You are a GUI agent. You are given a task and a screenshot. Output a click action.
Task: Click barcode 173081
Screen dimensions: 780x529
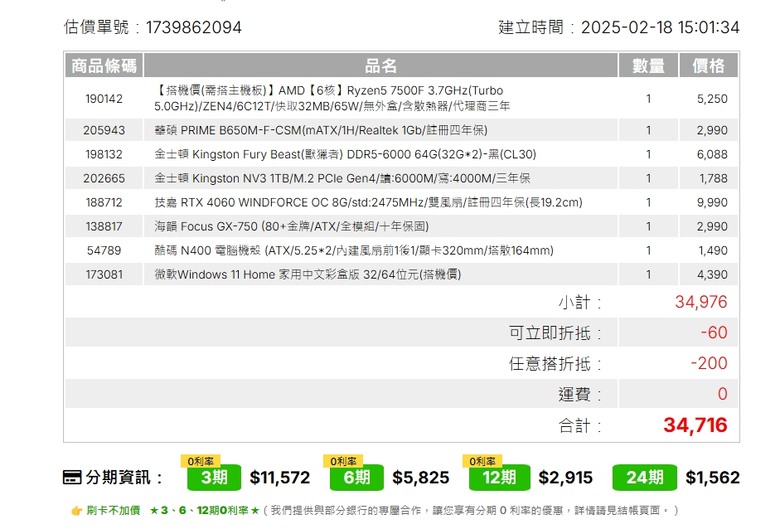coord(104,275)
